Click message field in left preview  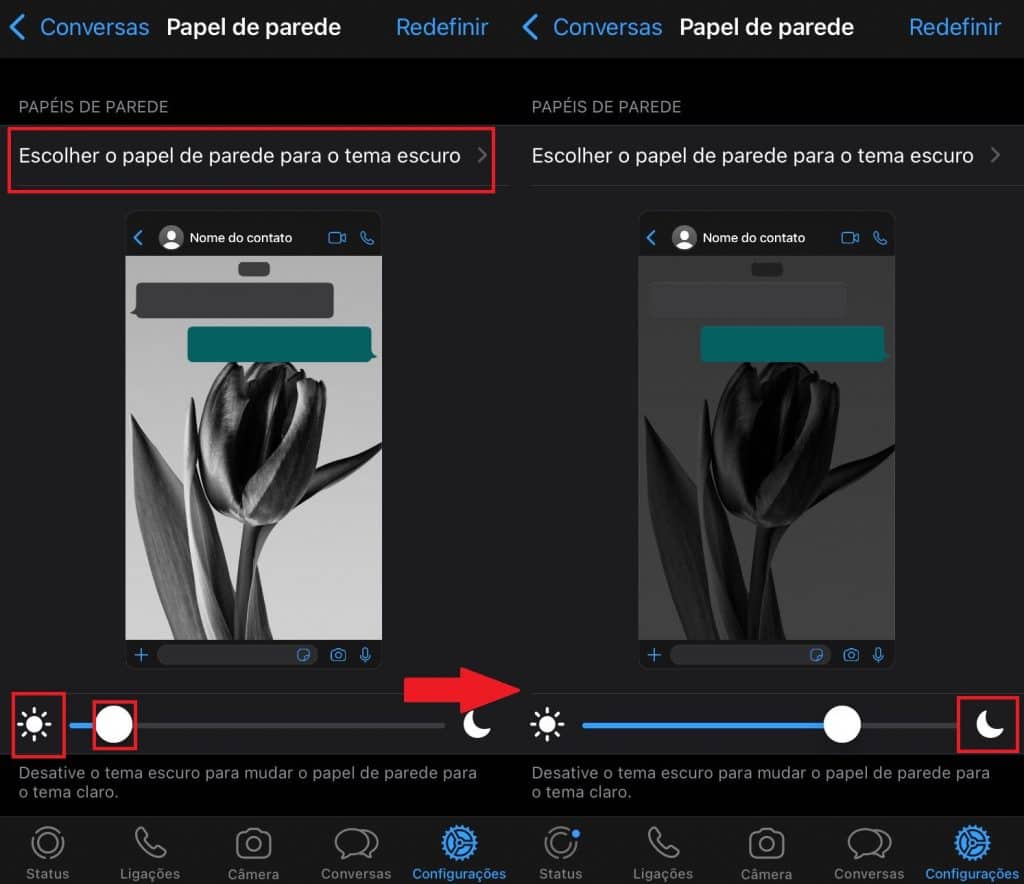[238, 654]
